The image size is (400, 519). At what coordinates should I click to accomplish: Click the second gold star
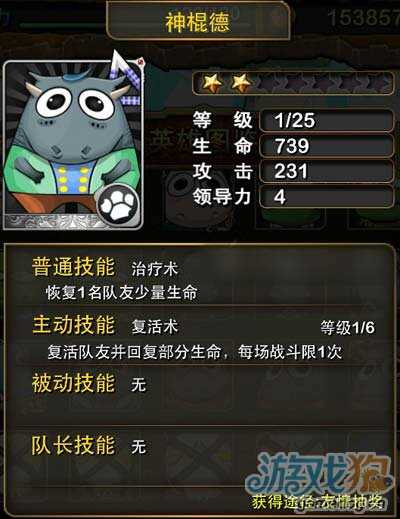[x=241, y=82]
